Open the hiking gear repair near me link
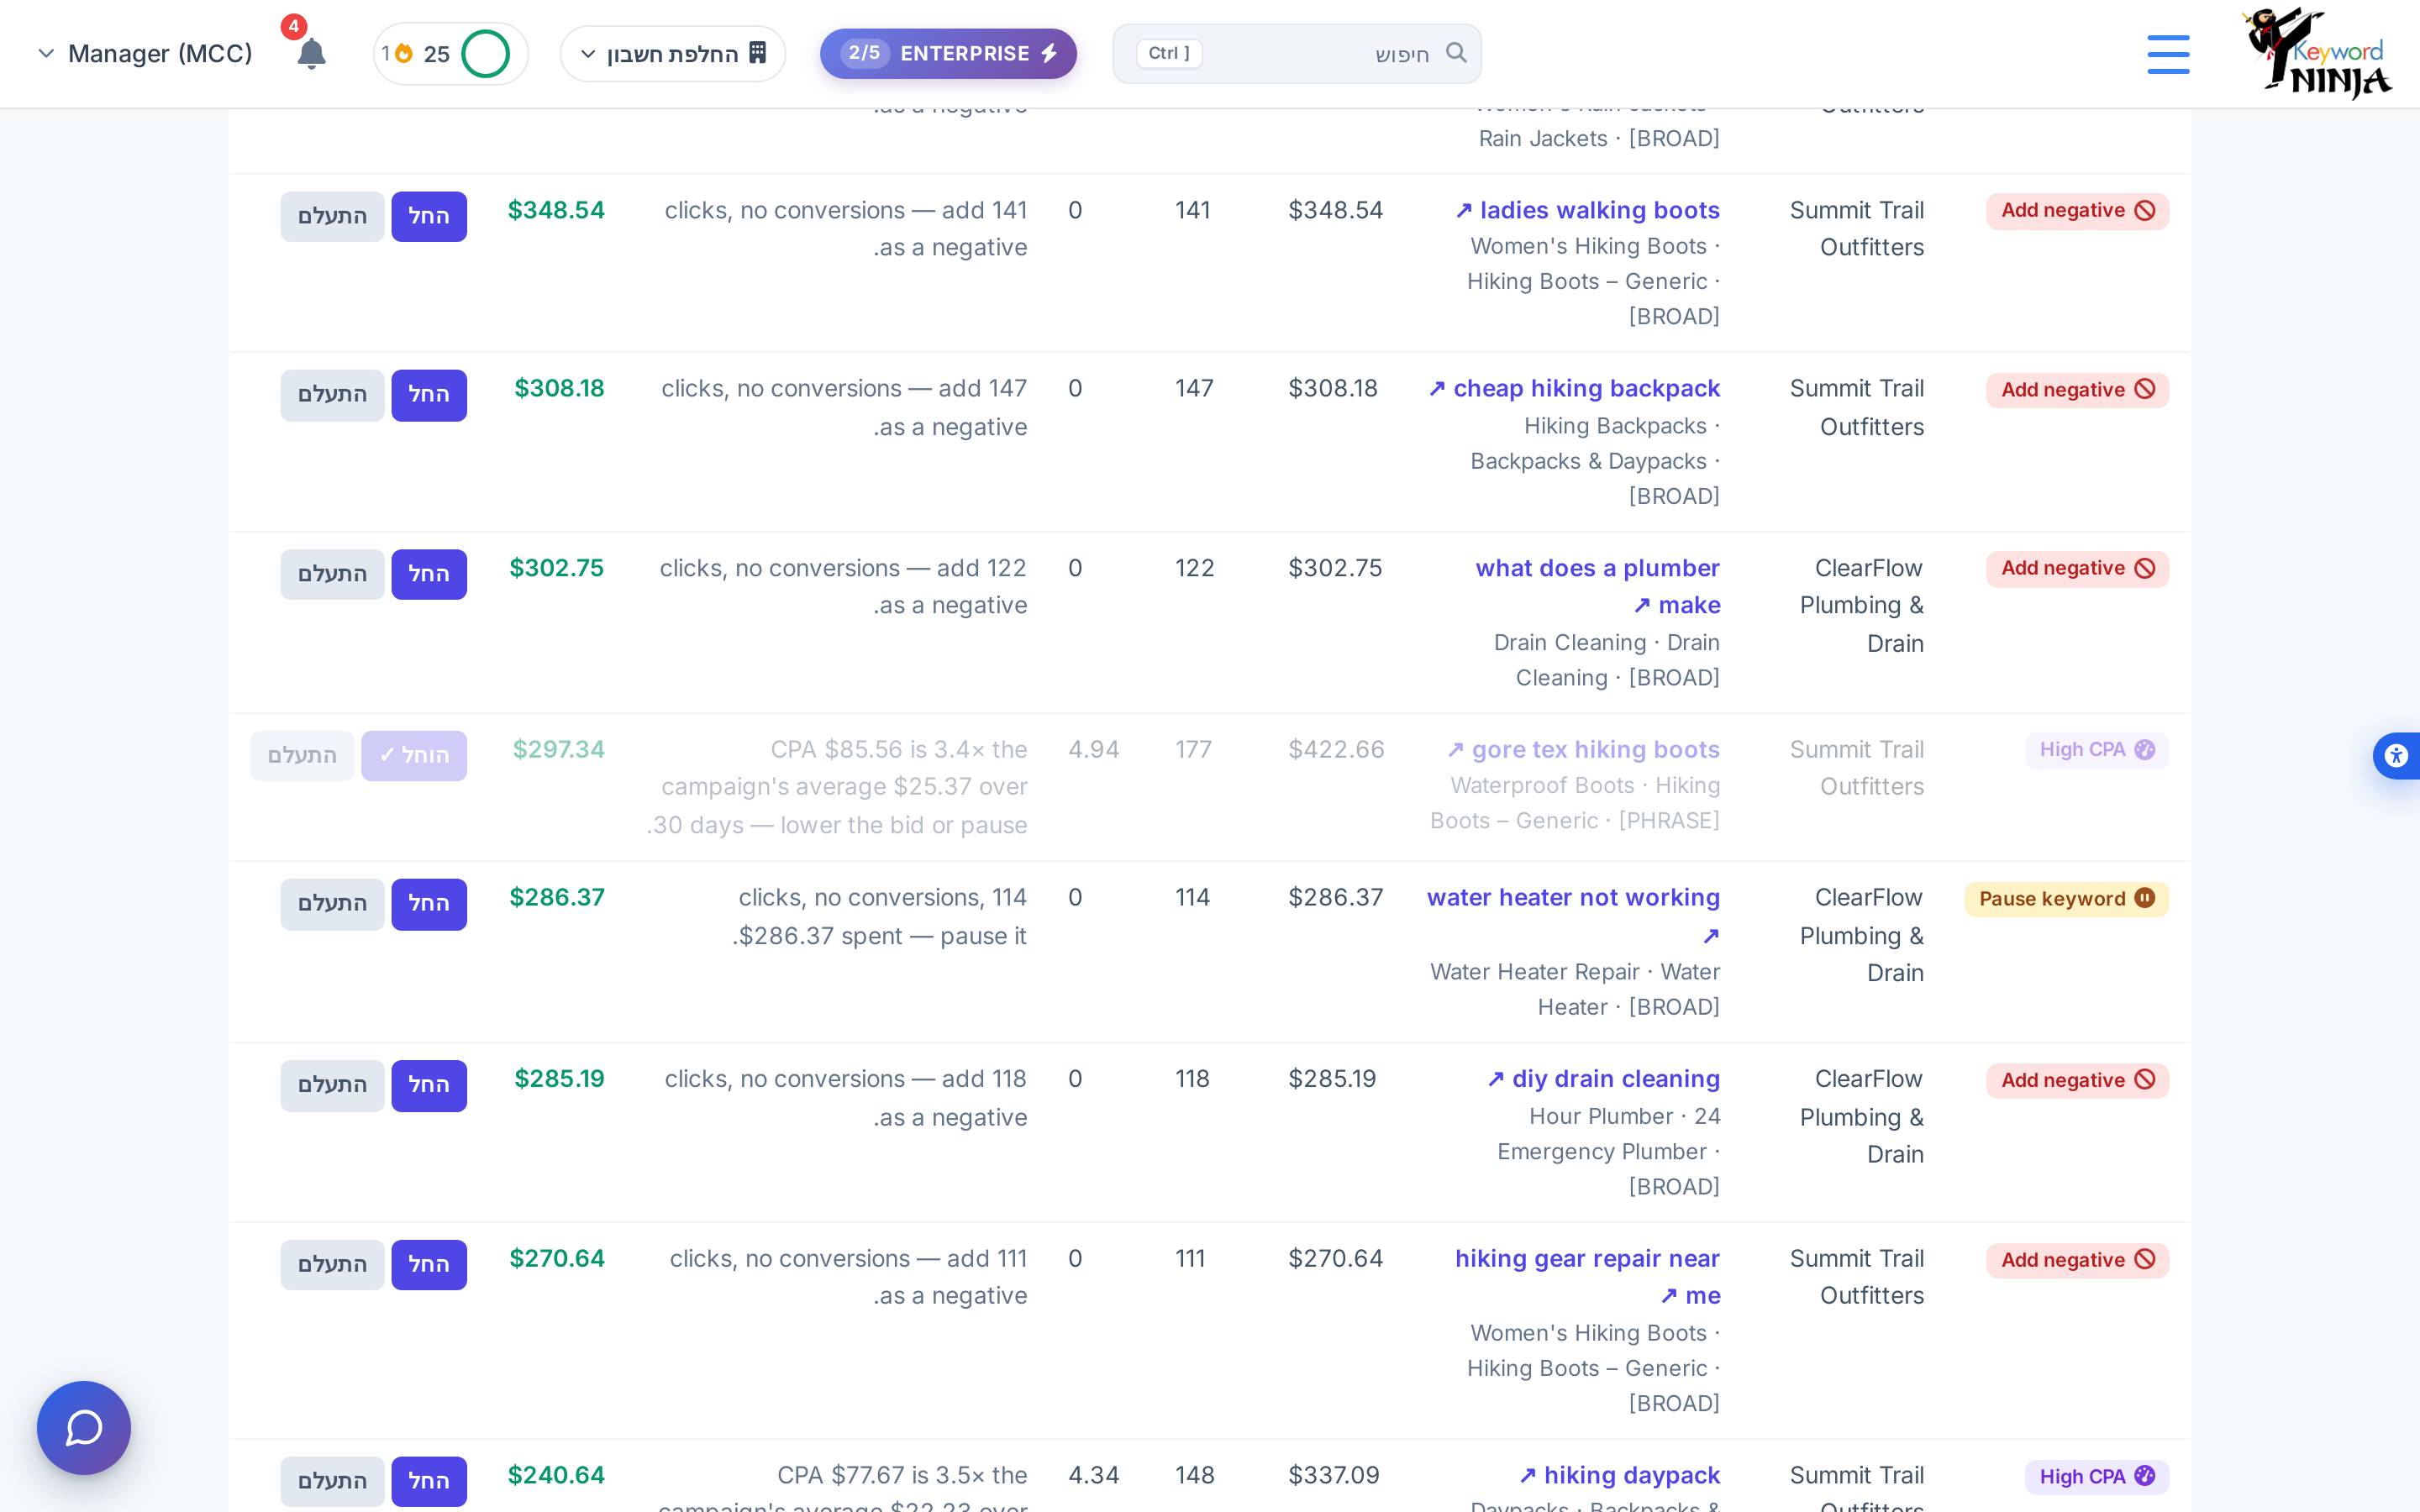2420x1512 pixels. pyautogui.click(x=1588, y=1277)
